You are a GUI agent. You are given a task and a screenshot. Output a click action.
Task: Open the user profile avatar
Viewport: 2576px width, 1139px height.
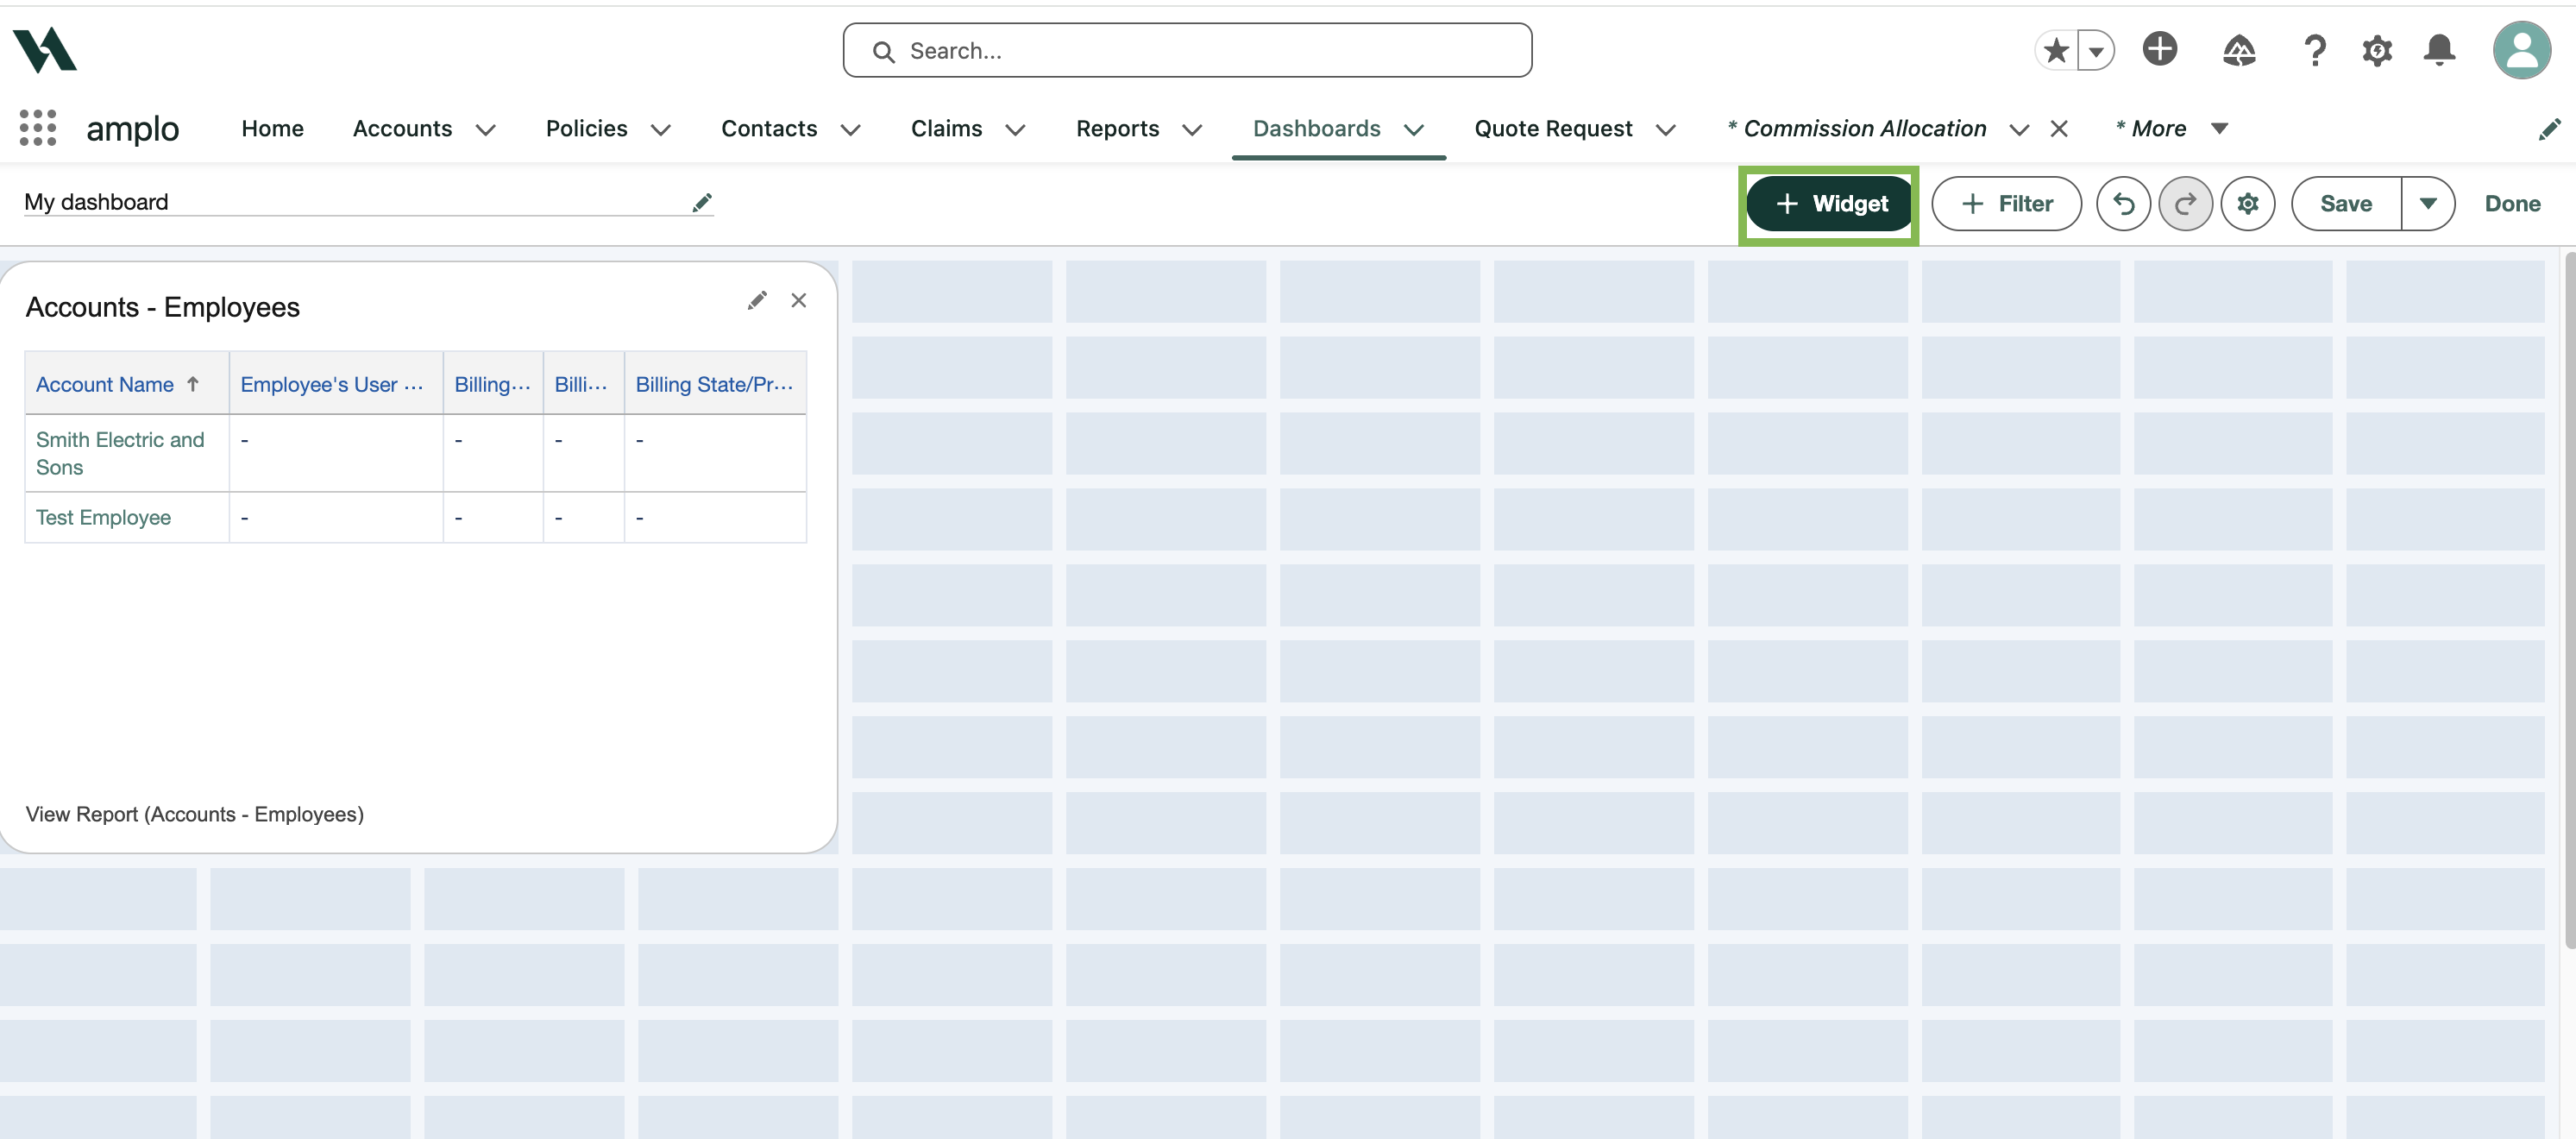(2521, 50)
